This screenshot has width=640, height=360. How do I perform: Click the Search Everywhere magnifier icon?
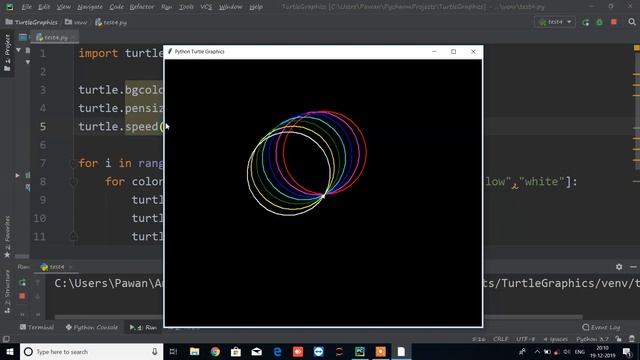click(632, 22)
